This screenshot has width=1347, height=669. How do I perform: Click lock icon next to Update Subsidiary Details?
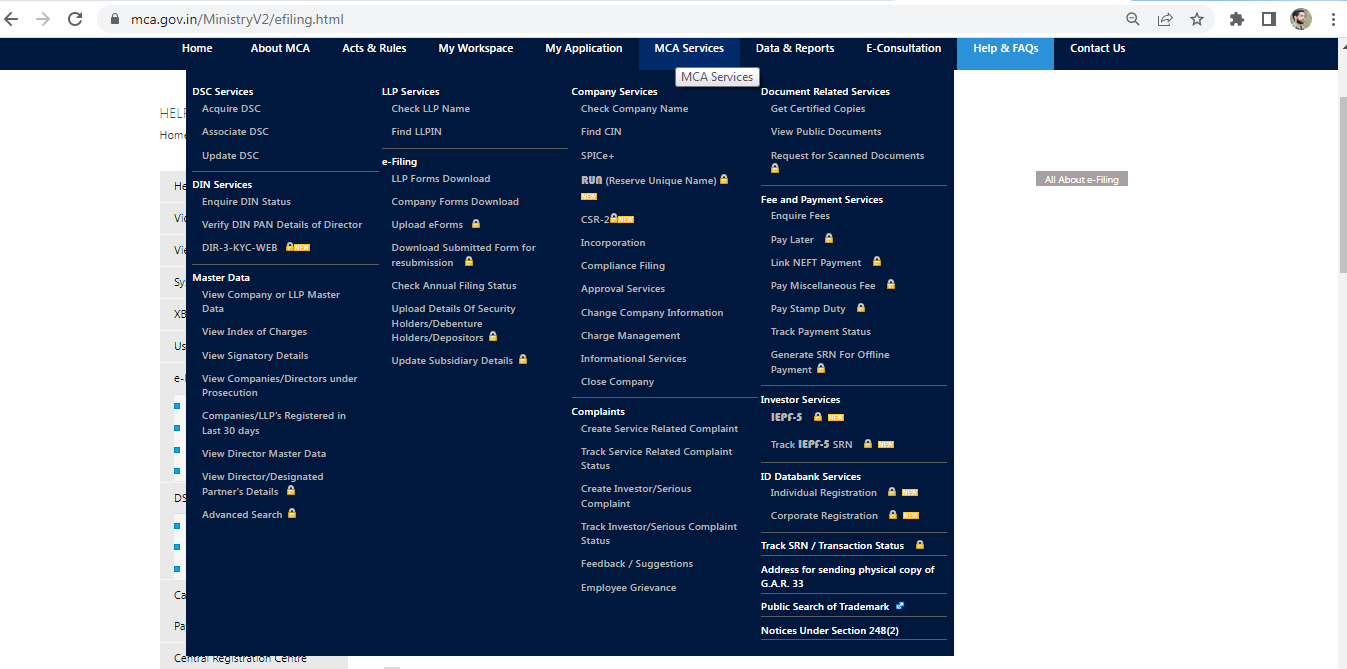click(x=523, y=359)
